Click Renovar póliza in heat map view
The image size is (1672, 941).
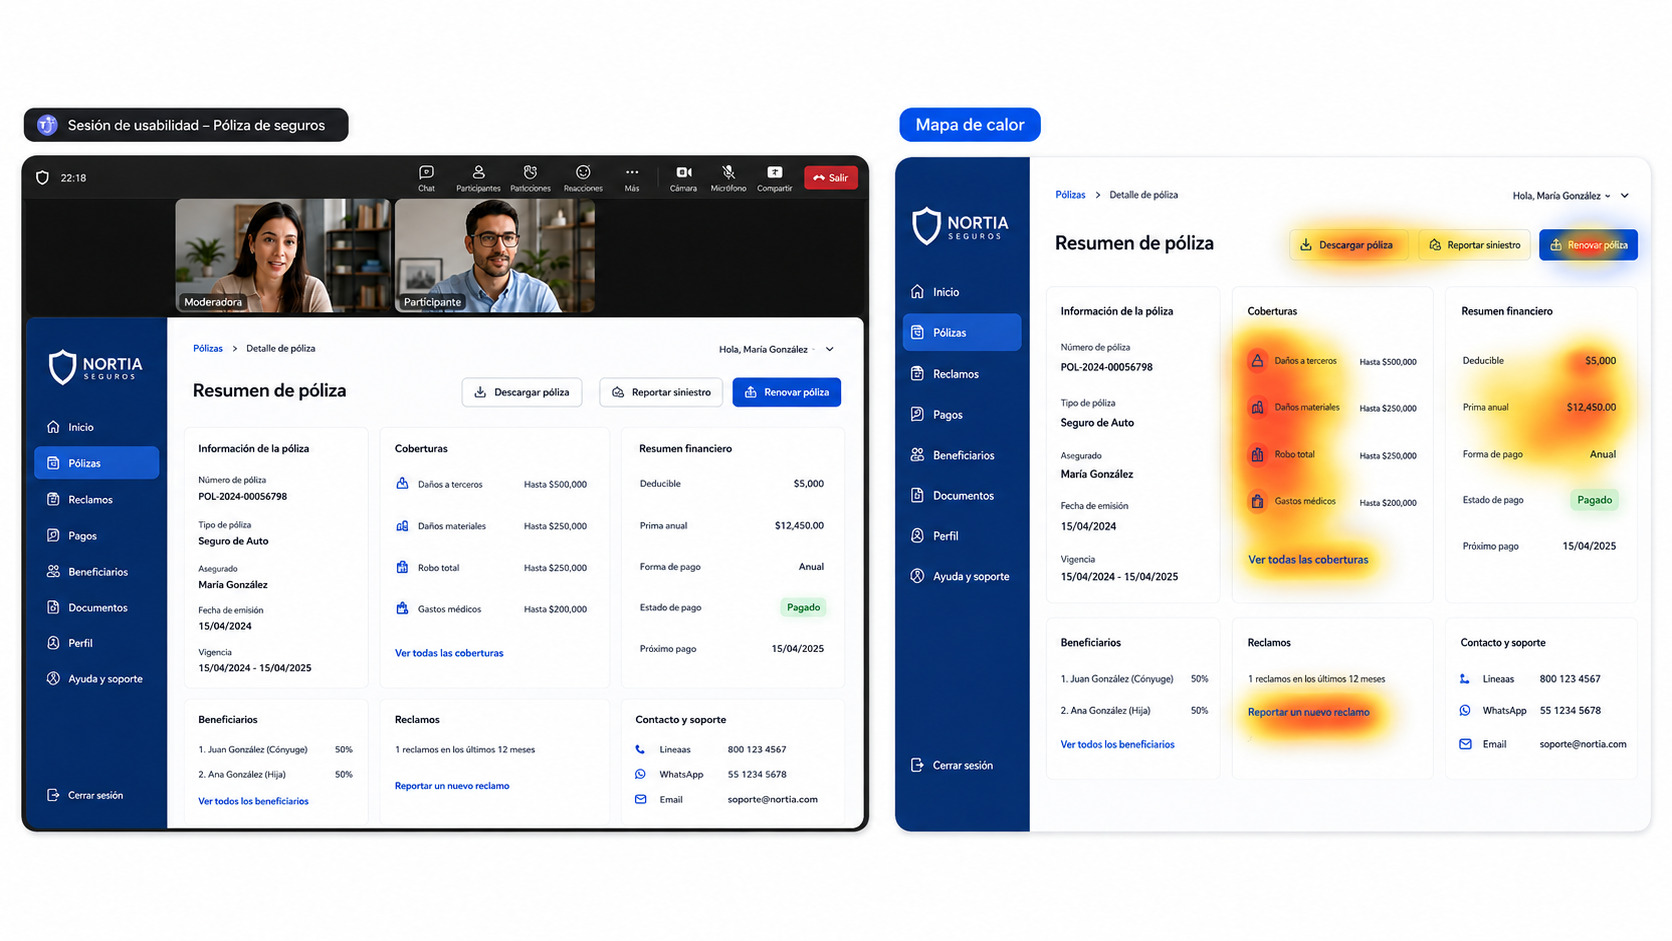click(1588, 245)
